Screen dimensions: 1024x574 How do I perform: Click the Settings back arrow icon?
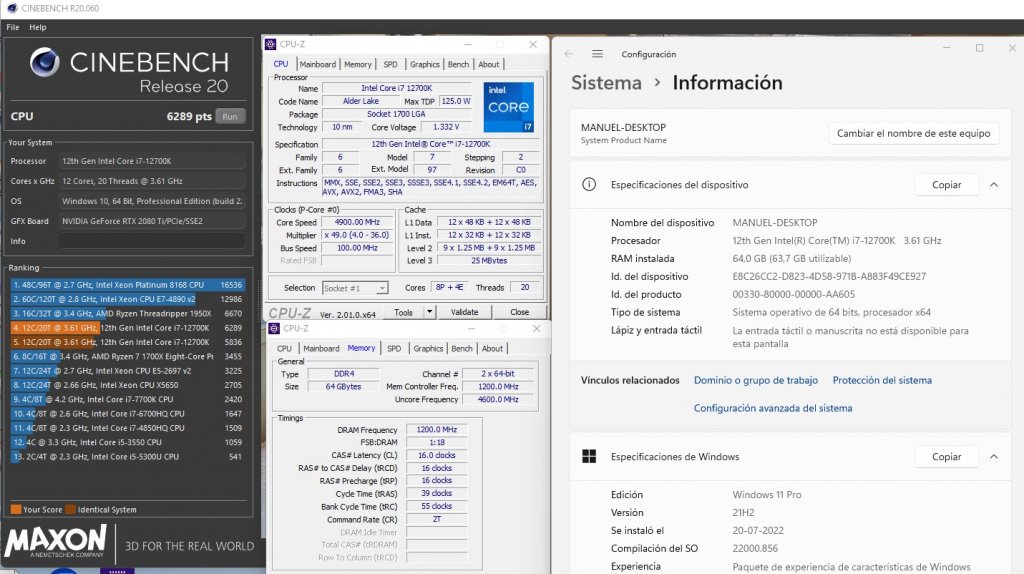pyautogui.click(x=568, y=54)
